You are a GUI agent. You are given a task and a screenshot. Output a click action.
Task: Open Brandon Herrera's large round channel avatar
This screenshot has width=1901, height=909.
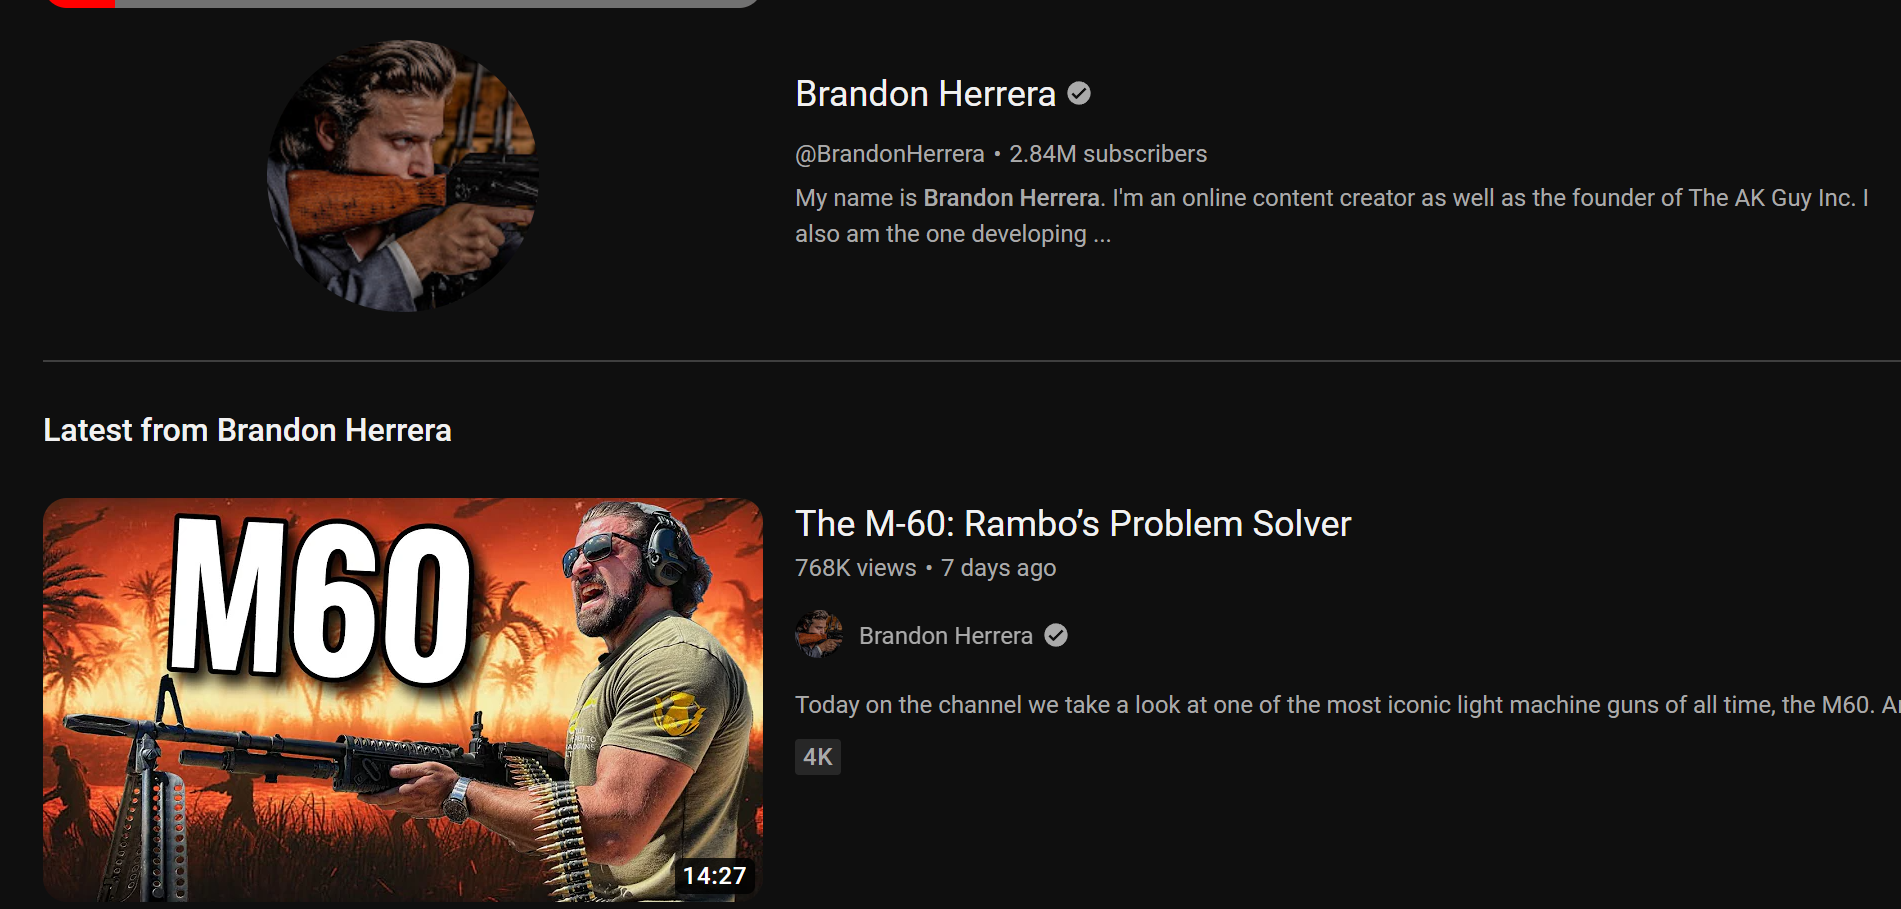(403, 176)
